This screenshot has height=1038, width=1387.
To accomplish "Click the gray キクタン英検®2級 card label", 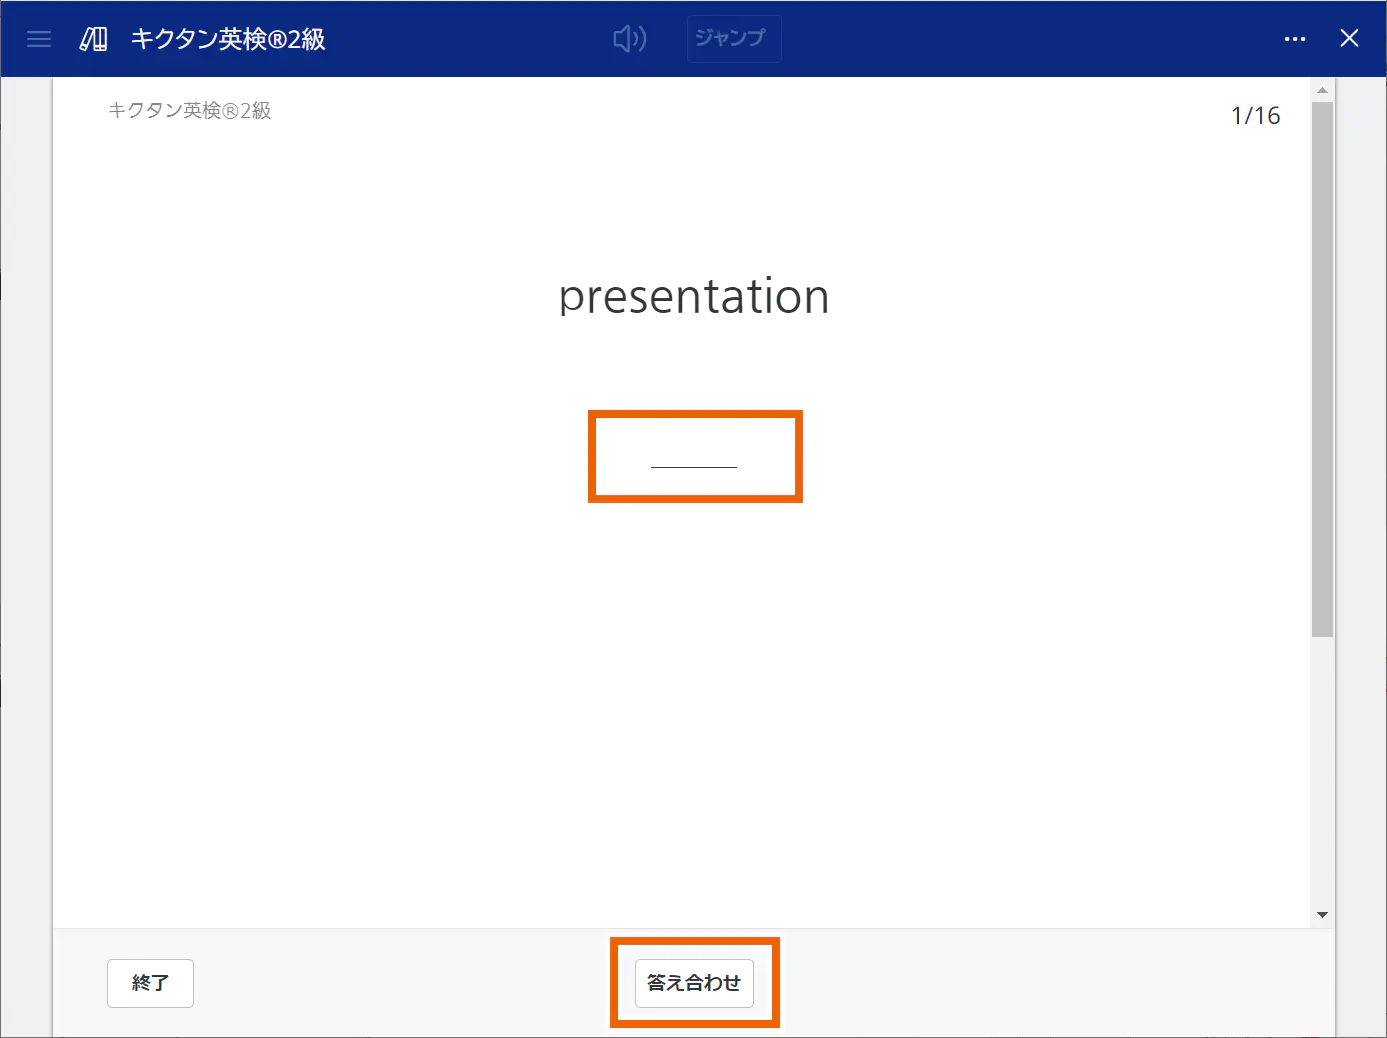I will 190,110.
